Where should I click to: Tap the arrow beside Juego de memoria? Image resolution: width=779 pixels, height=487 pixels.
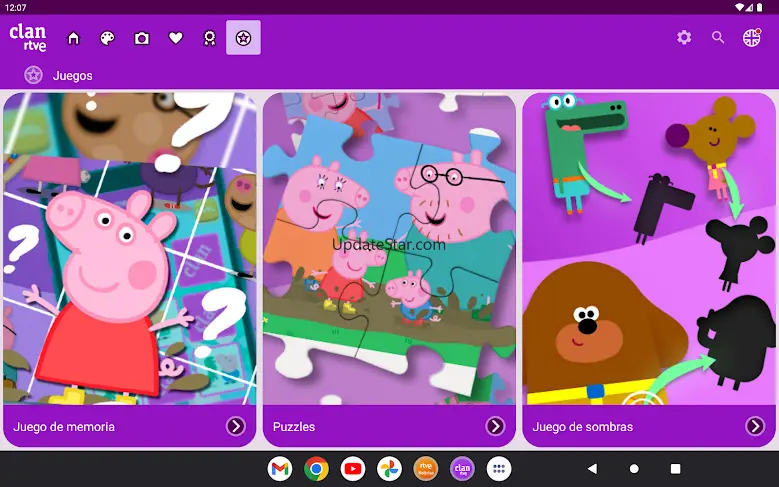tap(235, 426)
